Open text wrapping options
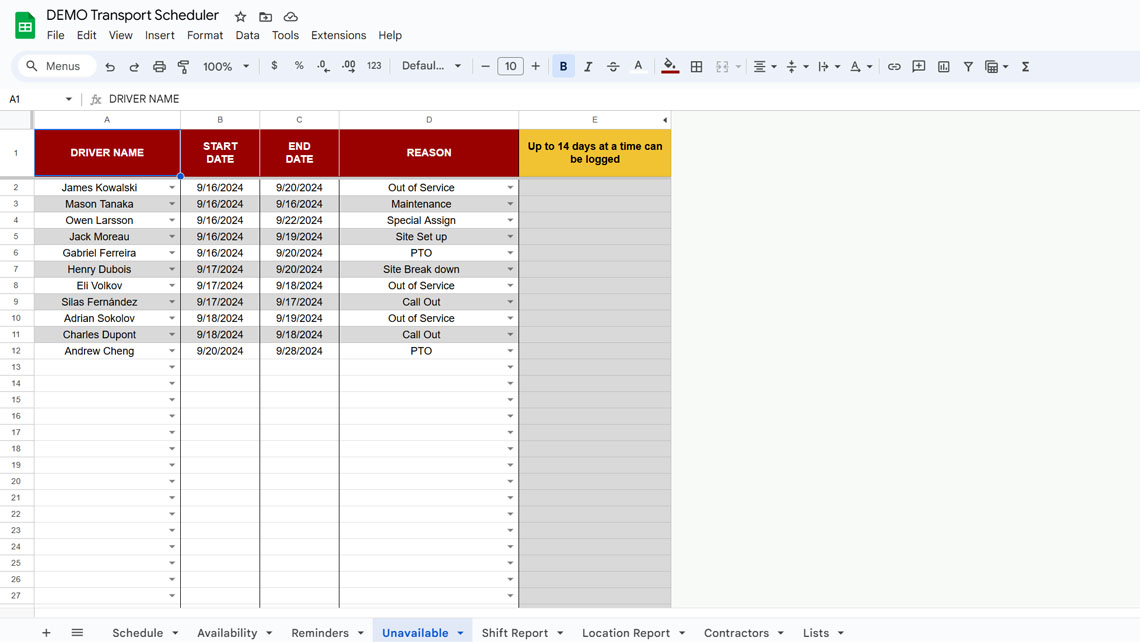 point(829,66)
